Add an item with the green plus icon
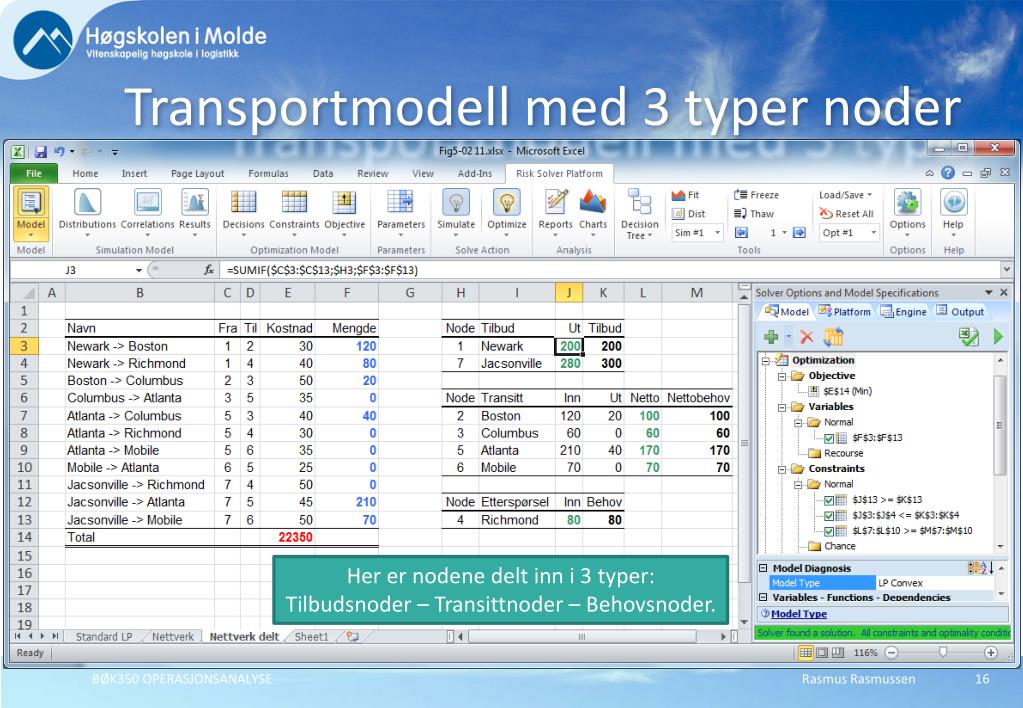Viewport: 1023px width, 708px height. (x=771, y=337)
